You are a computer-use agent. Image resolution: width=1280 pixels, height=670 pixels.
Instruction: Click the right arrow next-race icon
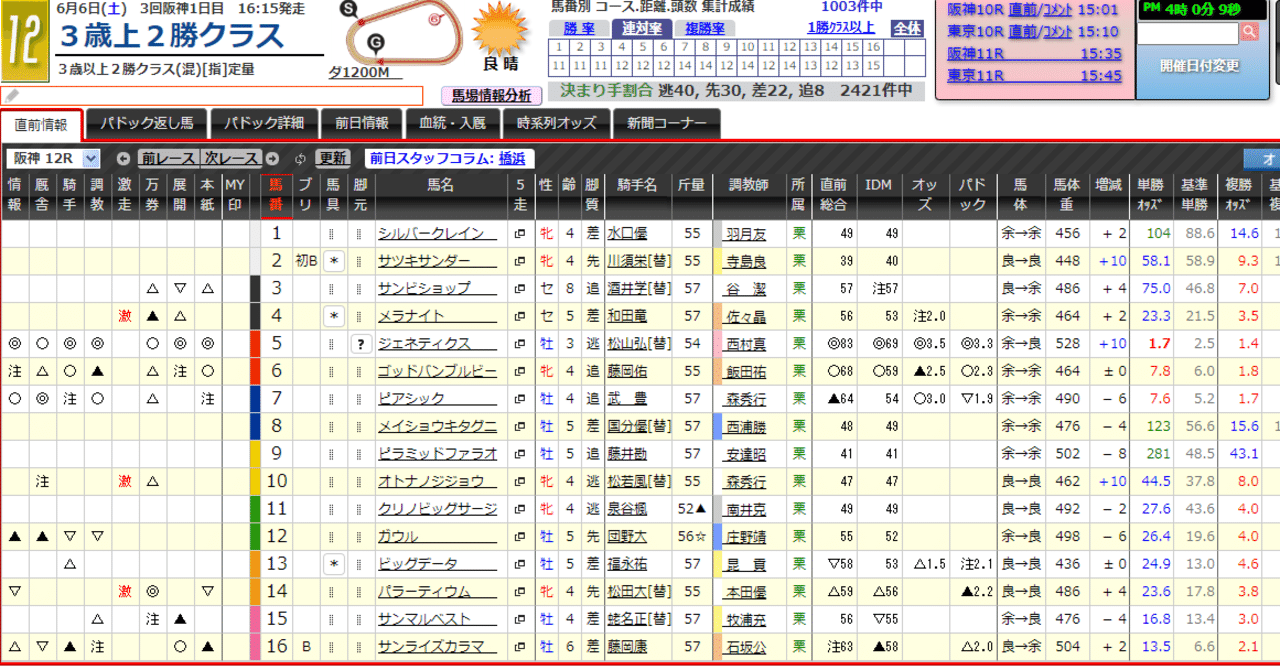[x=272, y=159]
